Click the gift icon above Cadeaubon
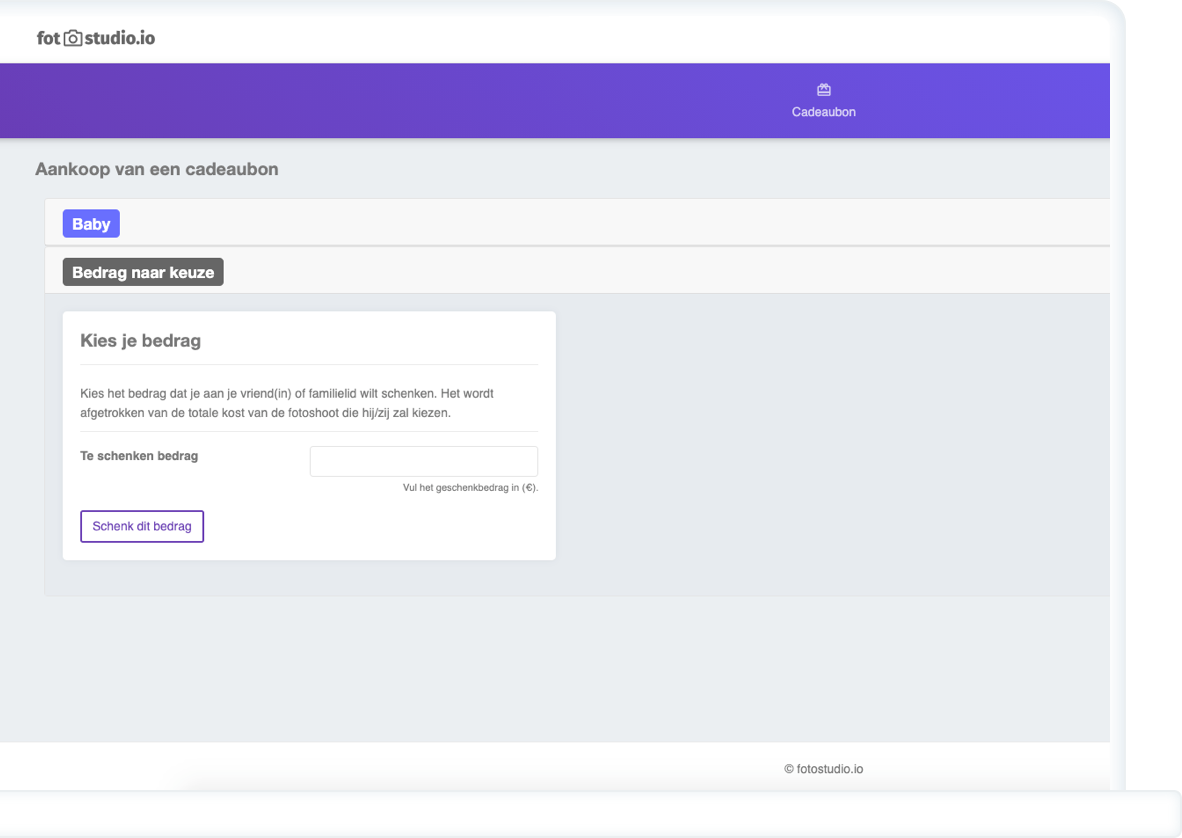This screenshot has width=1182, height=838. [823, 90]
